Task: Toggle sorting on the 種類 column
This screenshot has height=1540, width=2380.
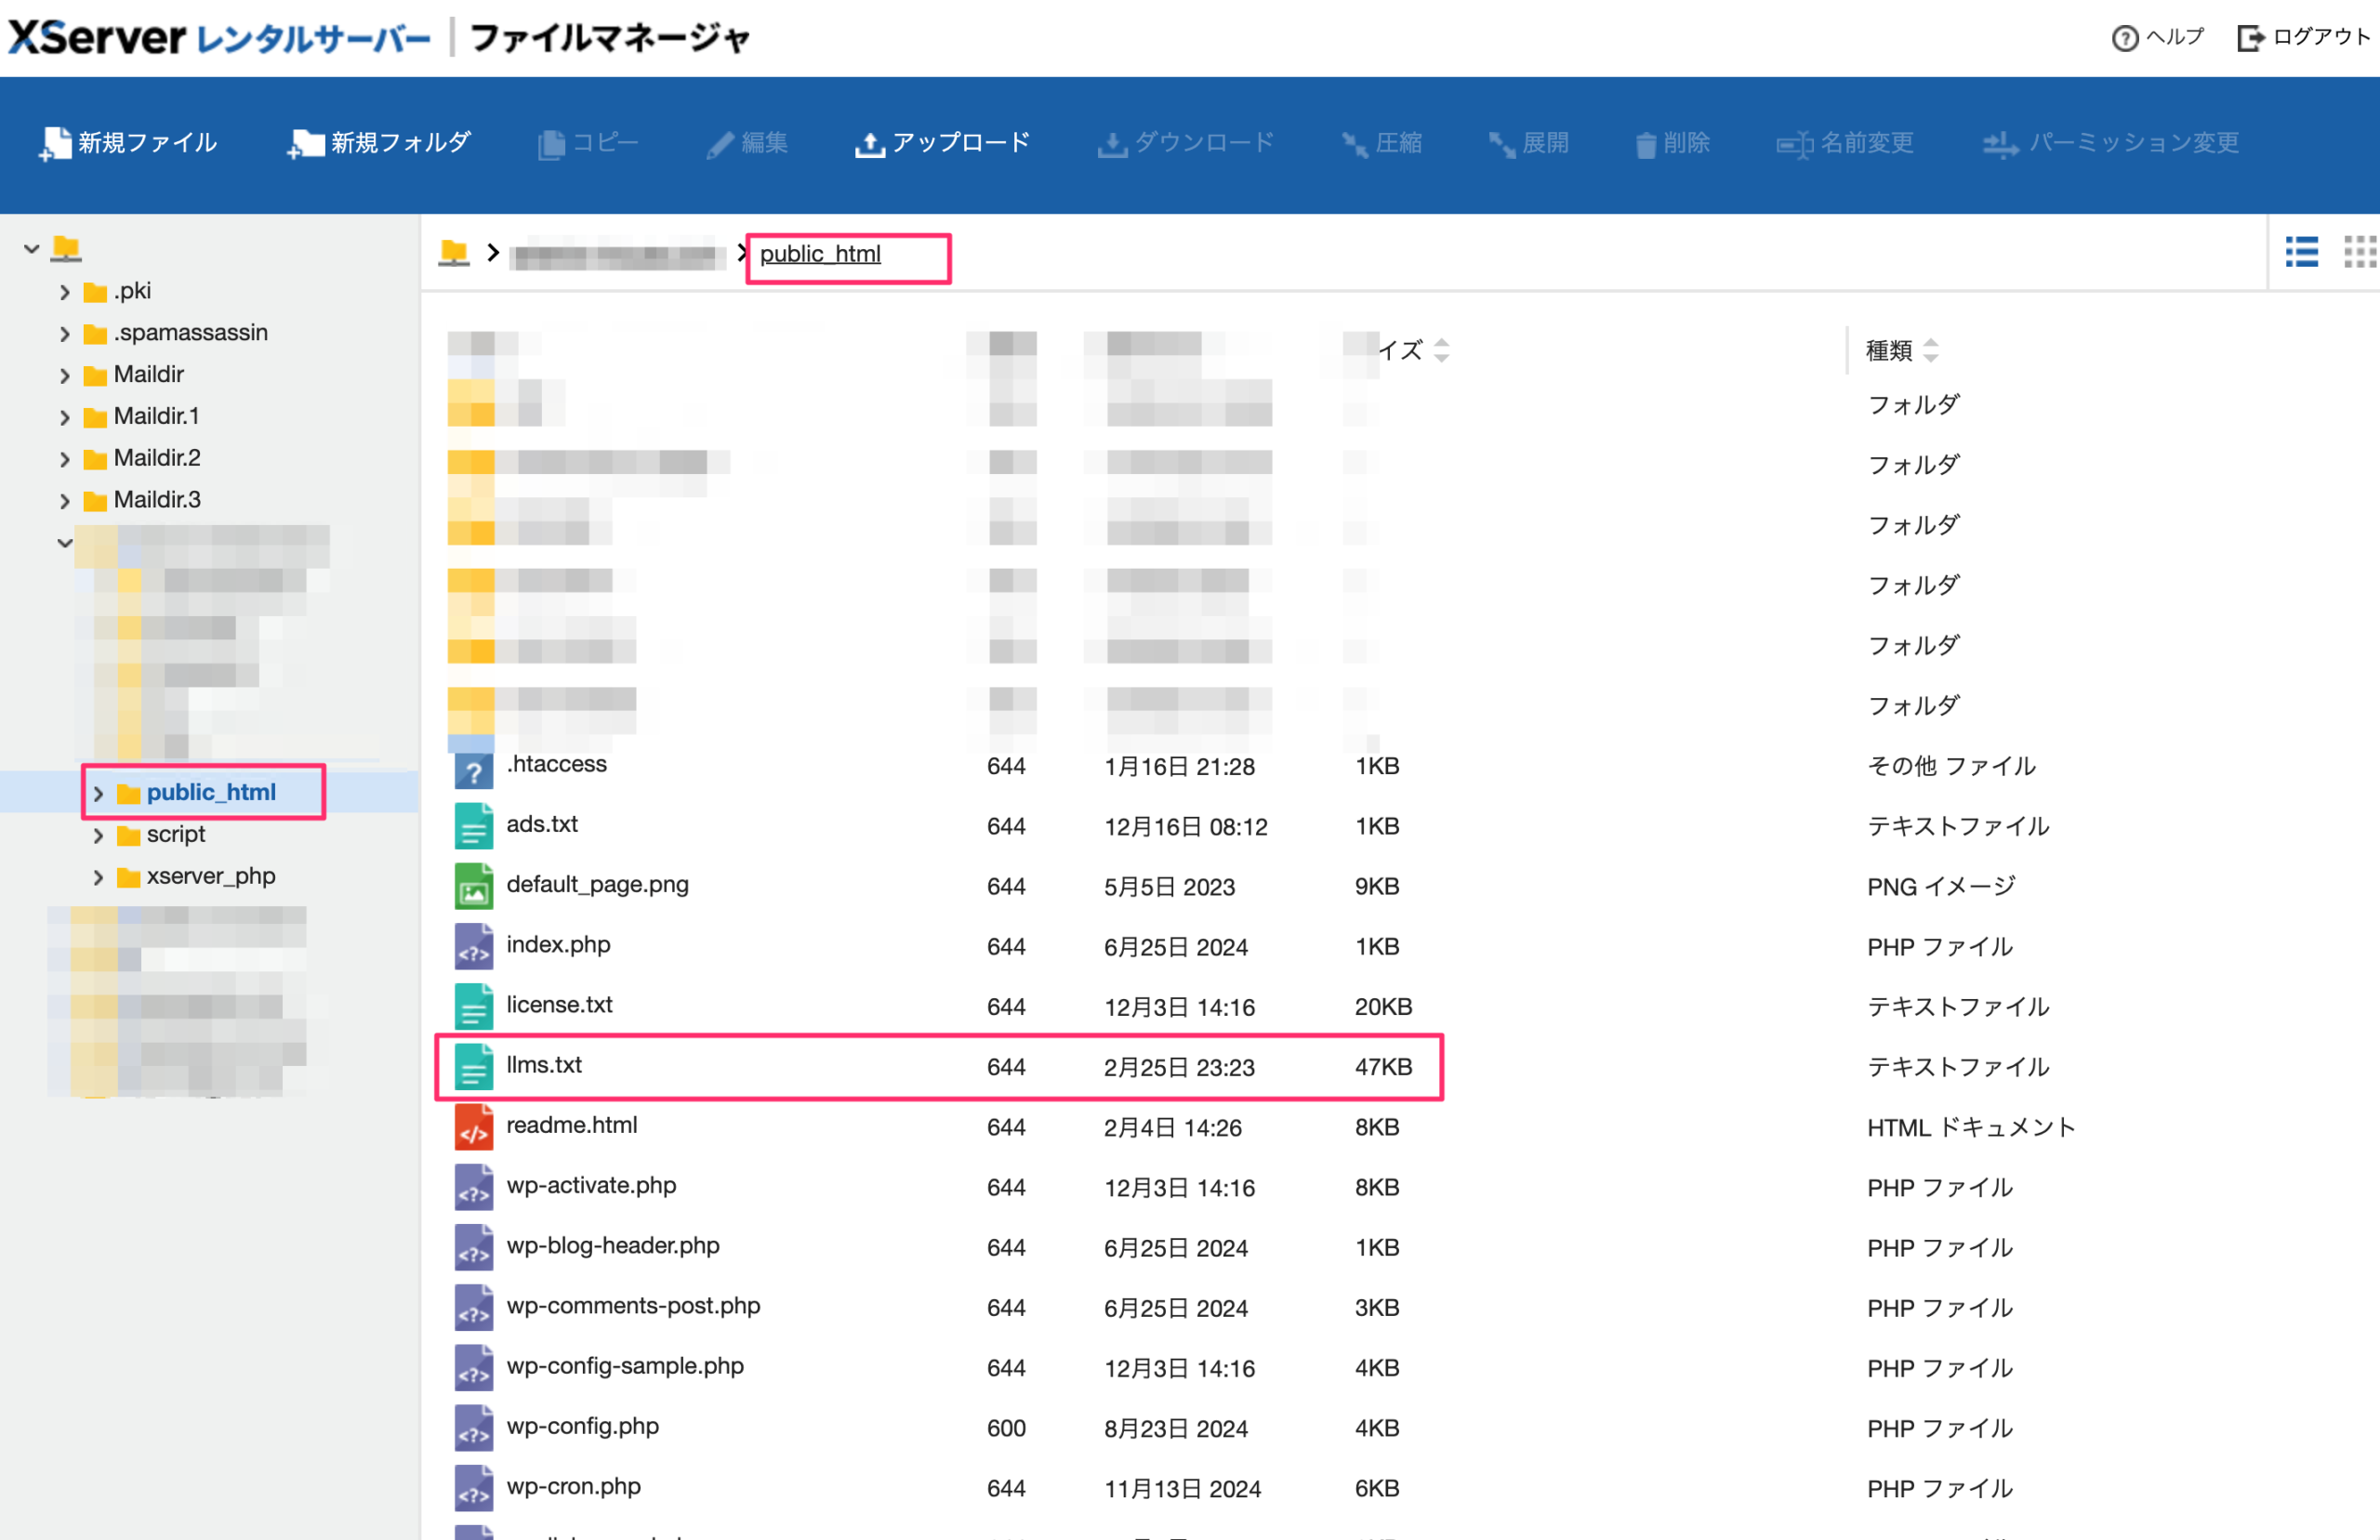Action: coord(1932,350)
